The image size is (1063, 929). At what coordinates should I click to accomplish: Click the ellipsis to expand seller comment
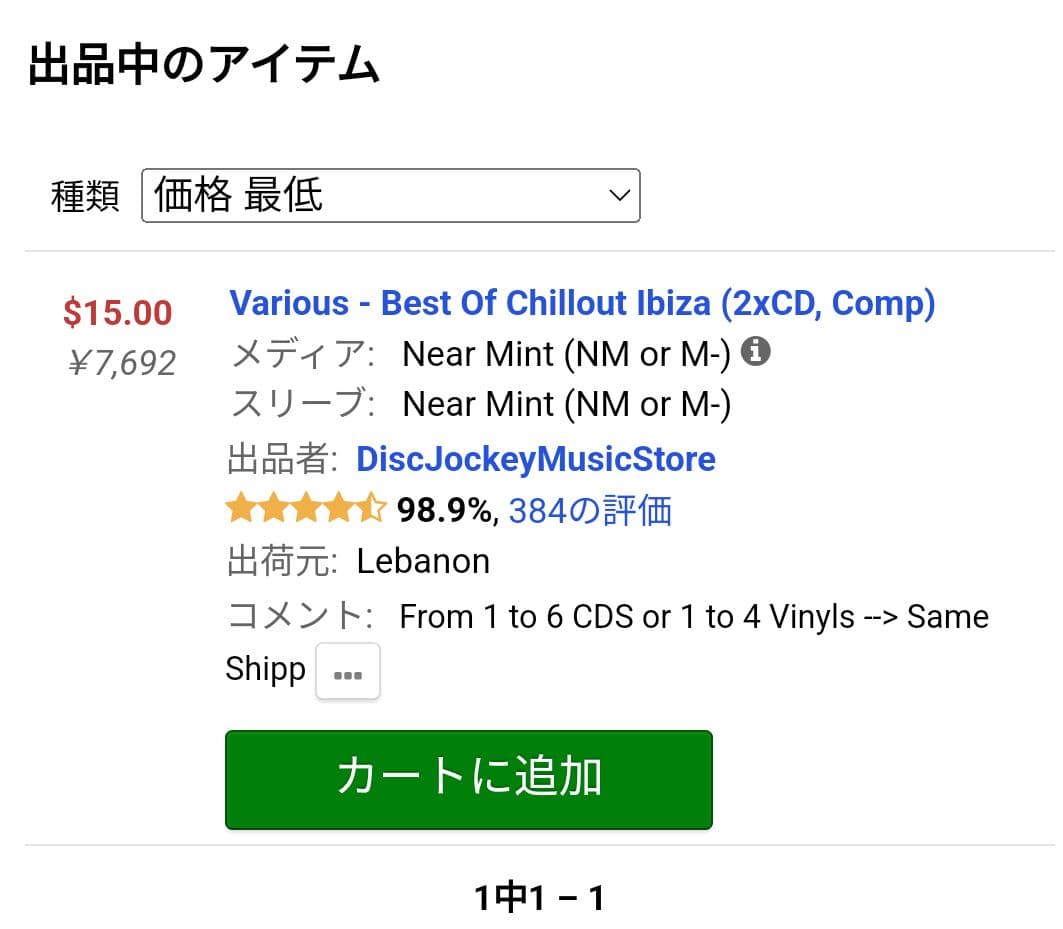click(347, 671)
